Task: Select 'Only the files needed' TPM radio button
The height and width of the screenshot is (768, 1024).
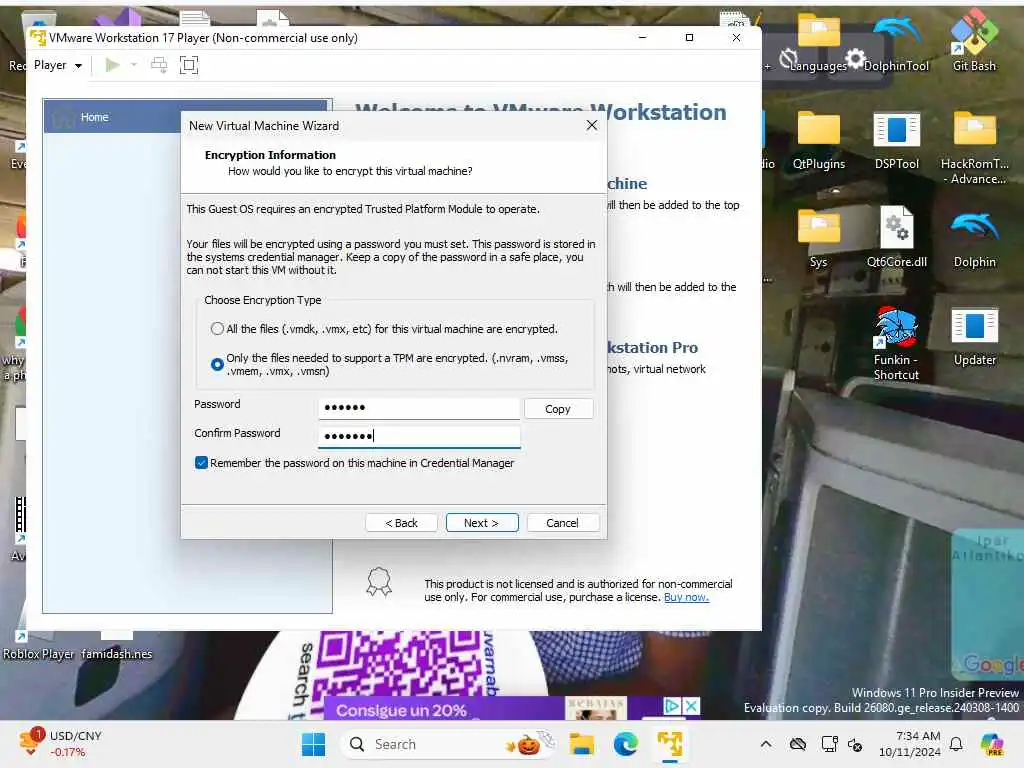Action: [217, 364]
